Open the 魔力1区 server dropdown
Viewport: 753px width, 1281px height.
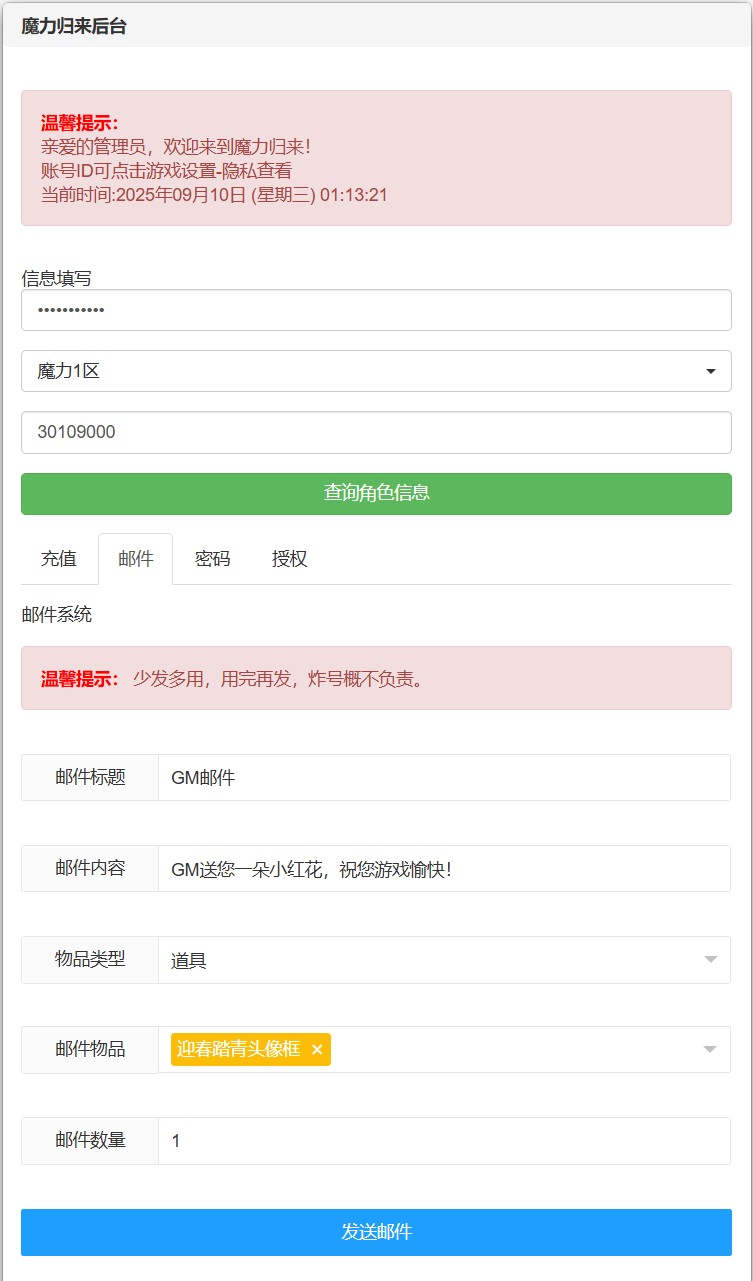coord(376,371)
